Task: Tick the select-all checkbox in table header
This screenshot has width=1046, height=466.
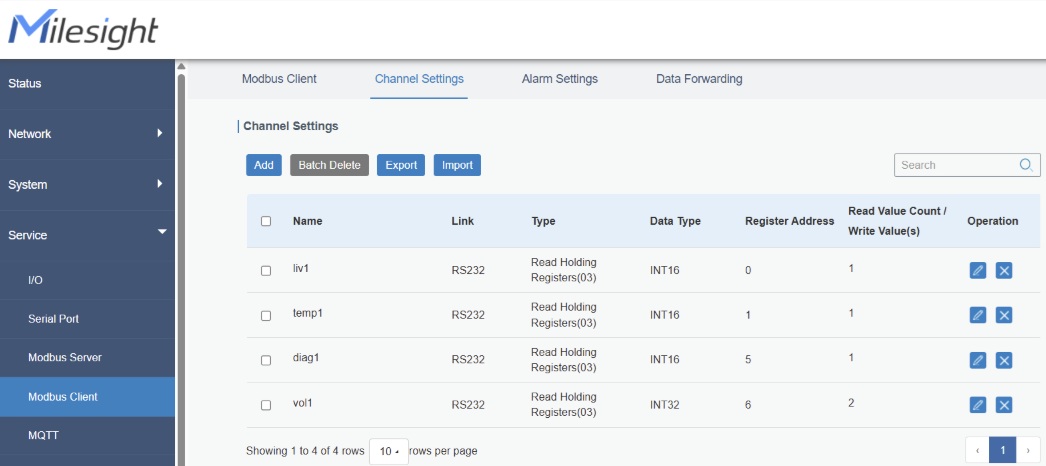Action: (x=266, y=221)
